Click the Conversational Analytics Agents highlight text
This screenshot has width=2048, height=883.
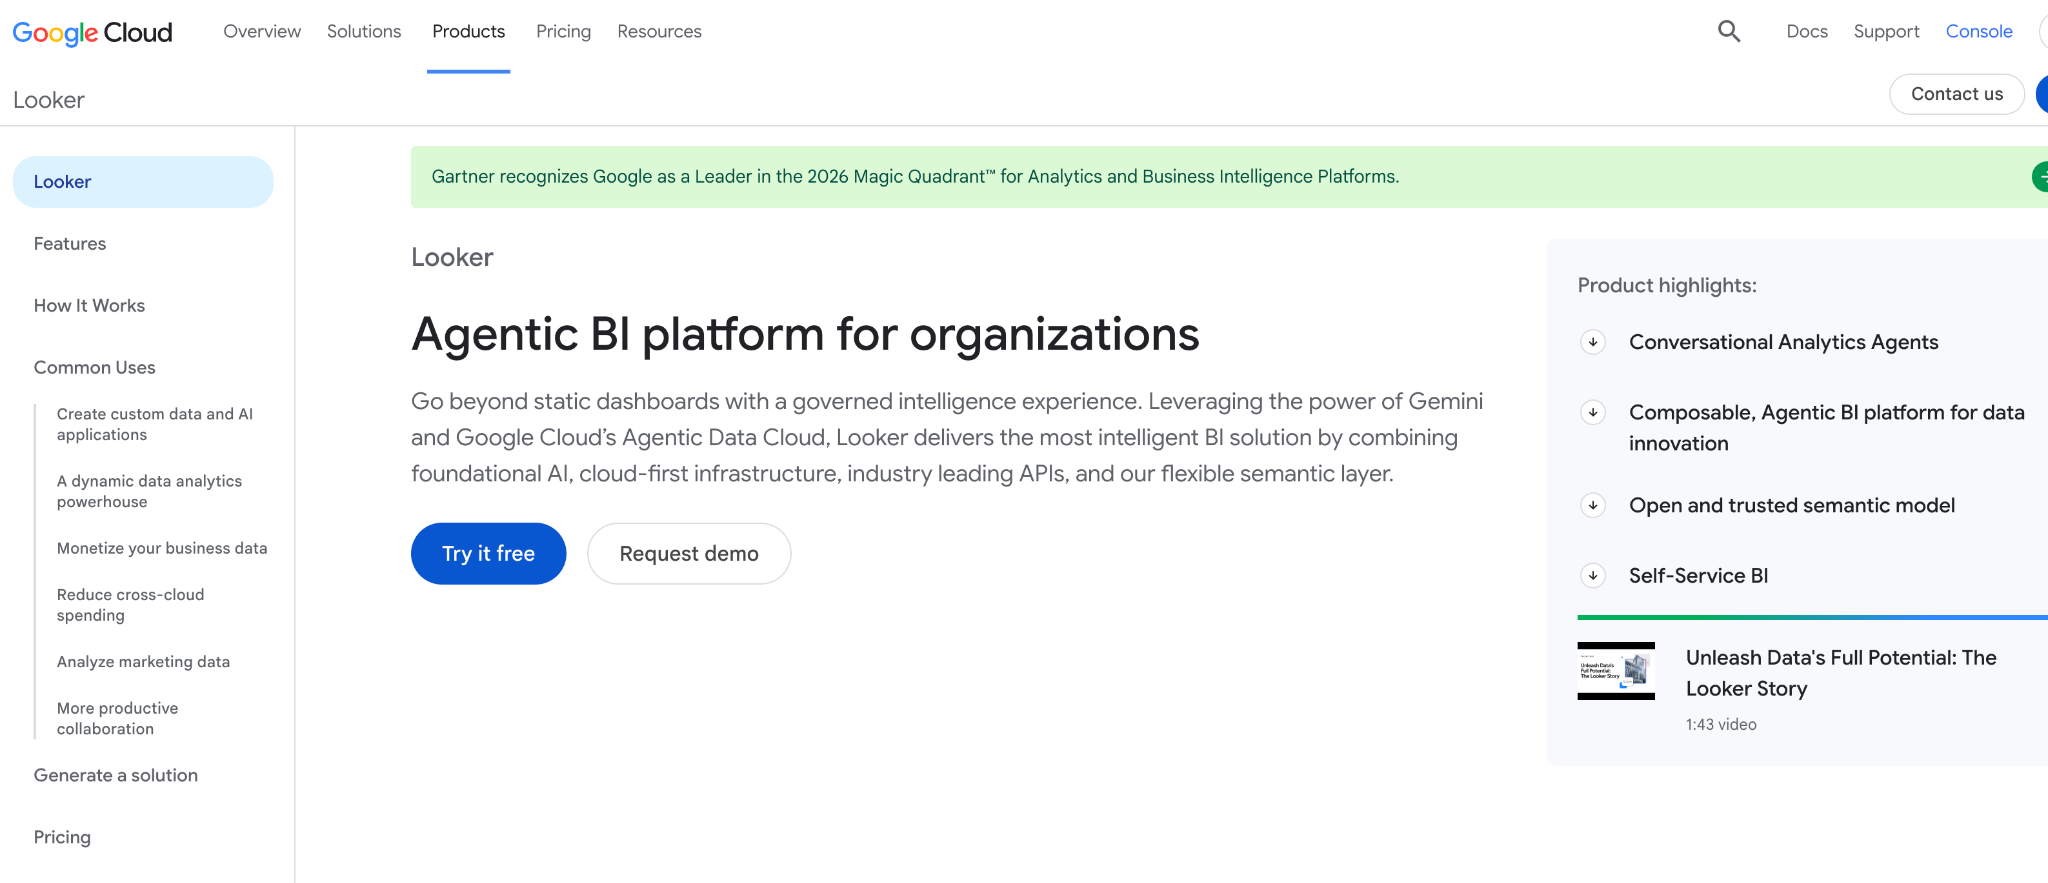tap(1784, 342)
